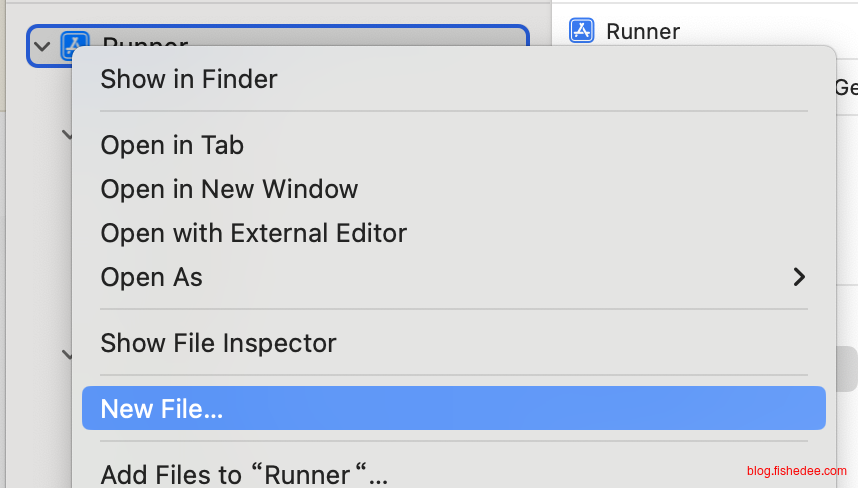Collapse the Runner project disclosure chevron
Screen dimensions: 858x488
(42, 46)
